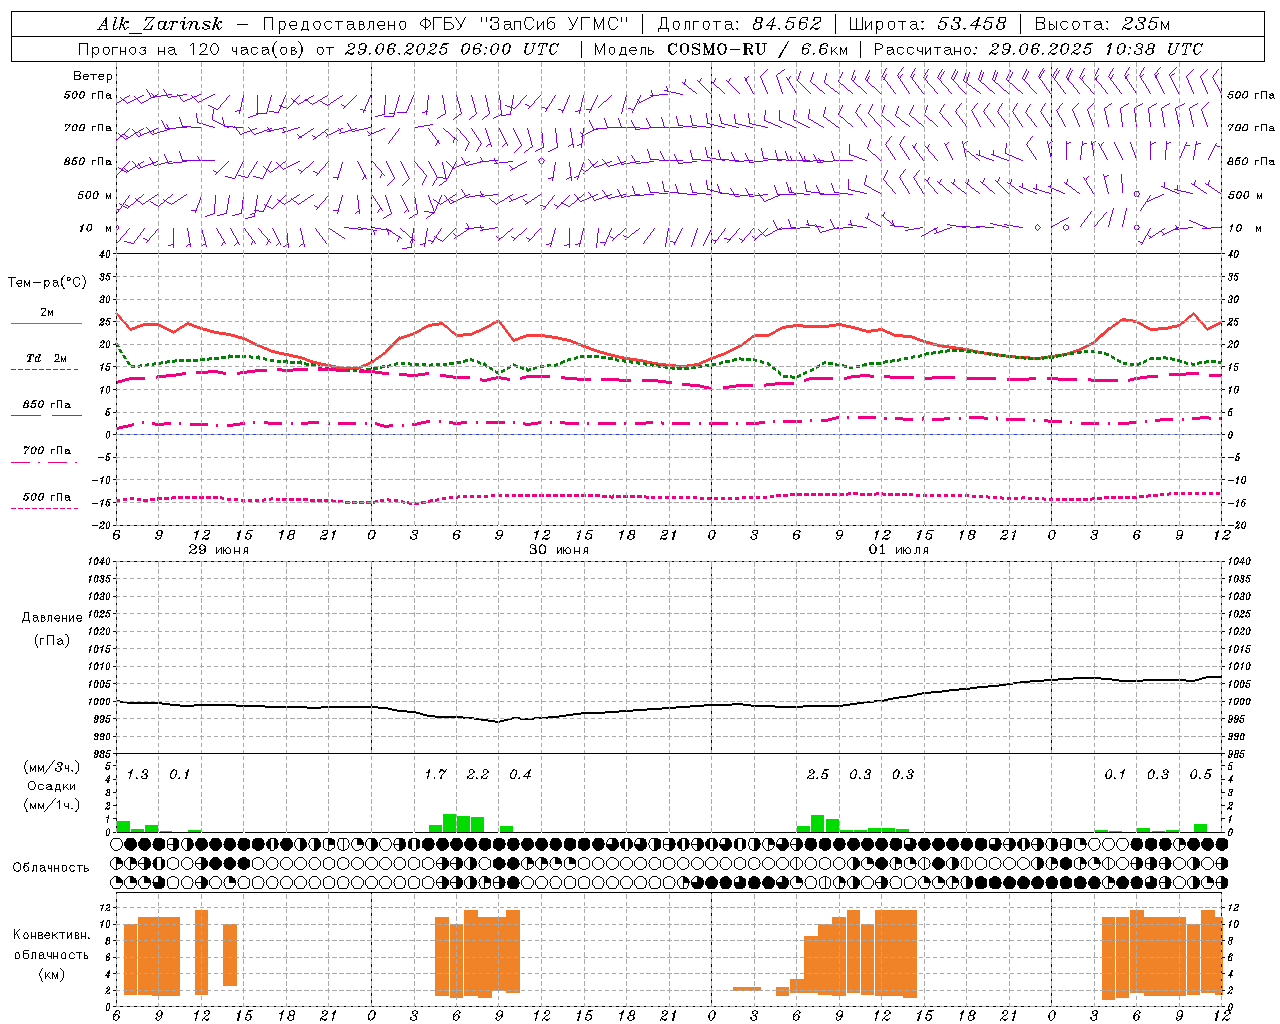
Task: Click the left 500 гПа wind level label
Action: pyautogui.click(x=88, y=96)
